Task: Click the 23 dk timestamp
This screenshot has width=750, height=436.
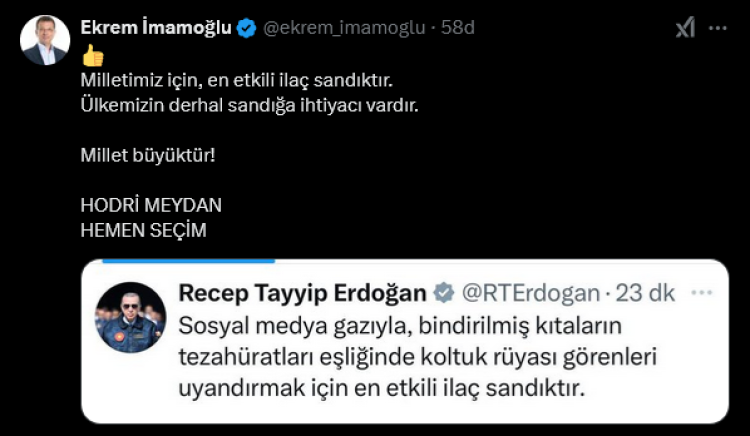Action: (645, 293)
